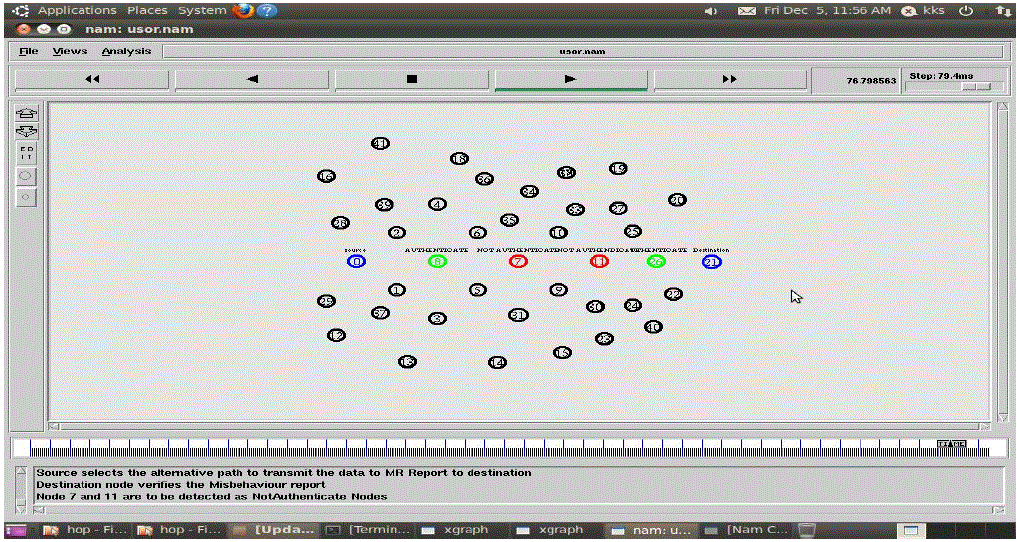Stop the animation with the square button

coord(411,79)
